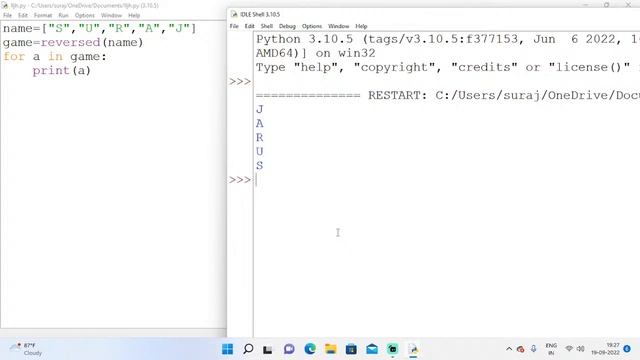This screenshot has width=640, height=360.
Task: Click the editor window title bar Python icon
Action: point(5,5)
